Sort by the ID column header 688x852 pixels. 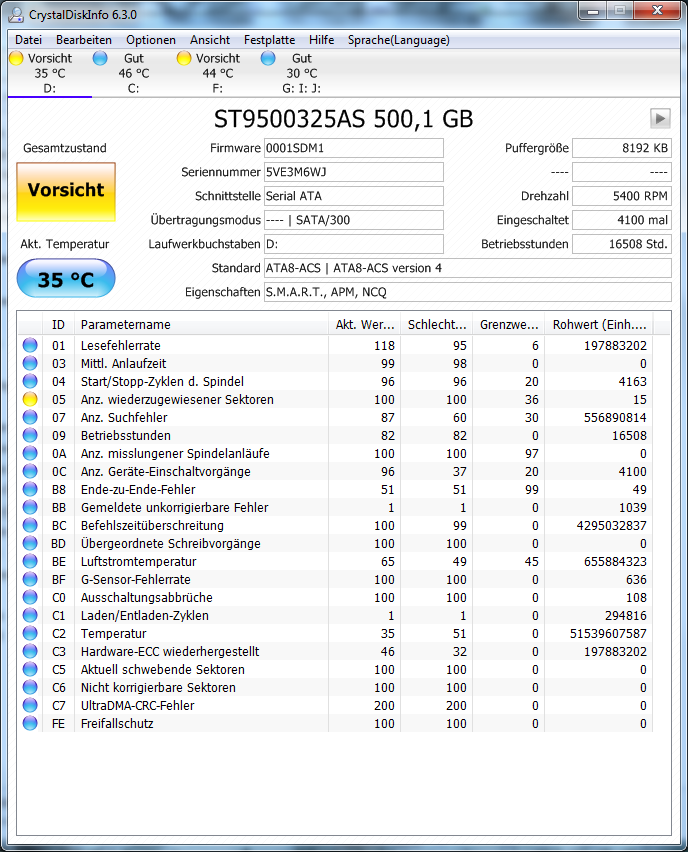(x=58, y=324)
